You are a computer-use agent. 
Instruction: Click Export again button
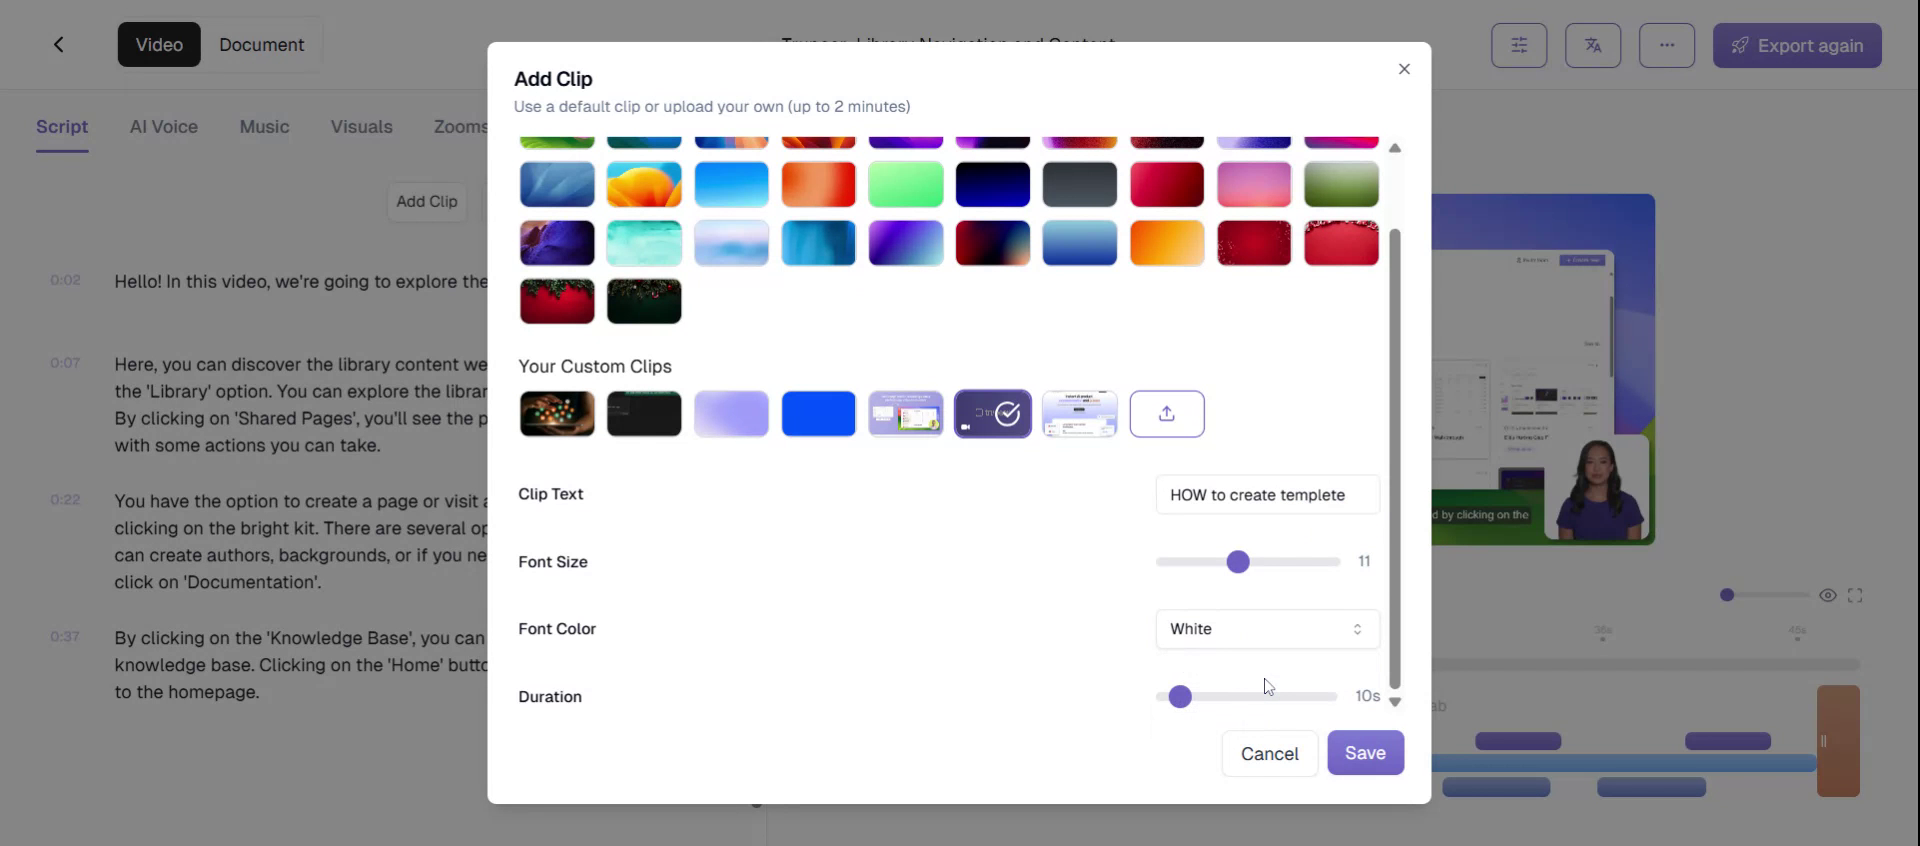[1797, 45]
